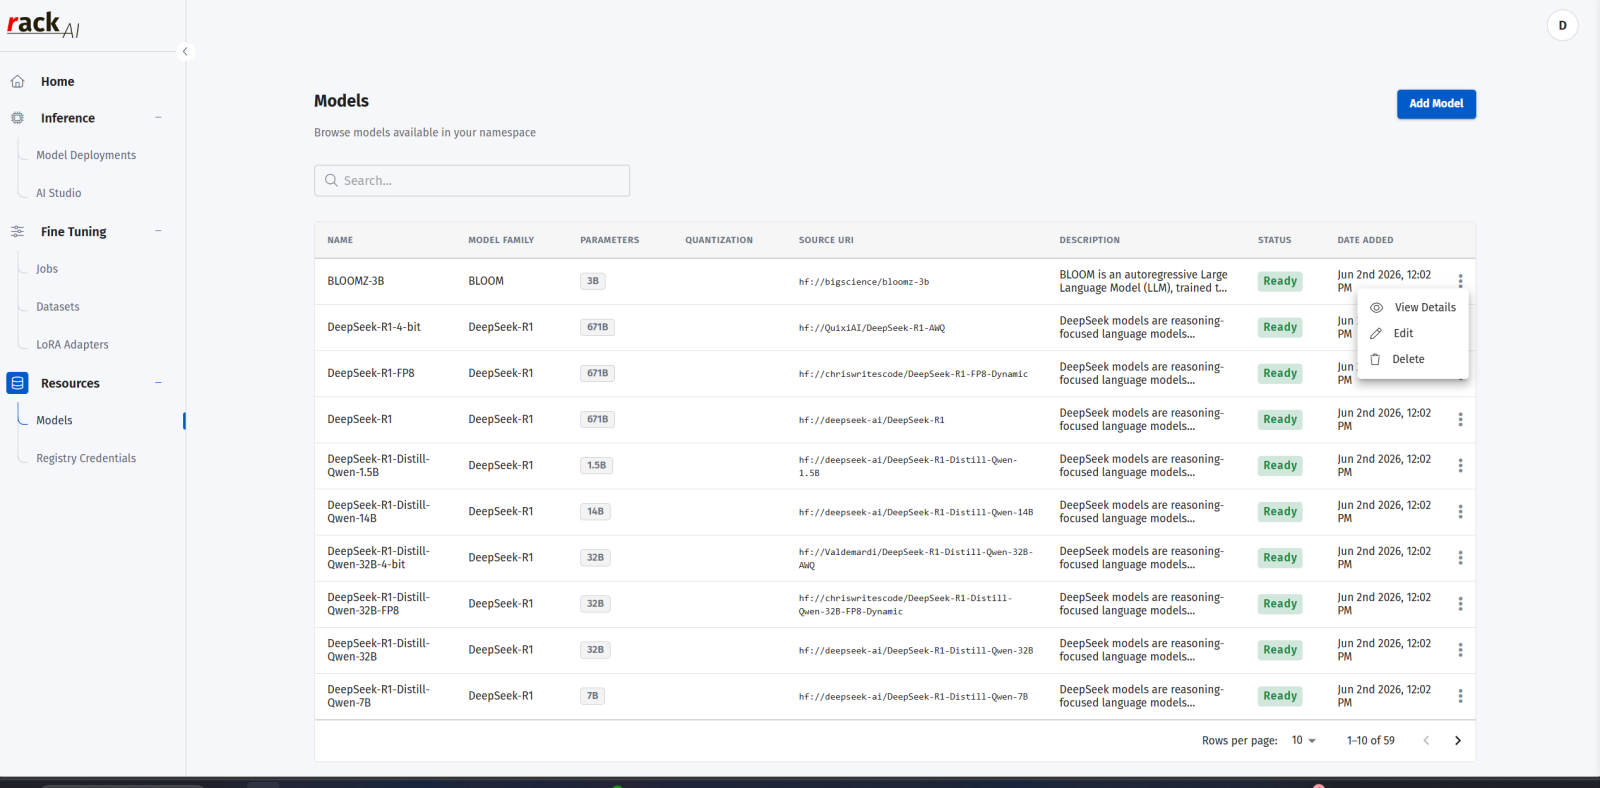The image size is (1600, 788).
Task: Open actions menu for DeepSeek-R1-Distill-Qwen-1.5B
Action: coord(1460,466)
